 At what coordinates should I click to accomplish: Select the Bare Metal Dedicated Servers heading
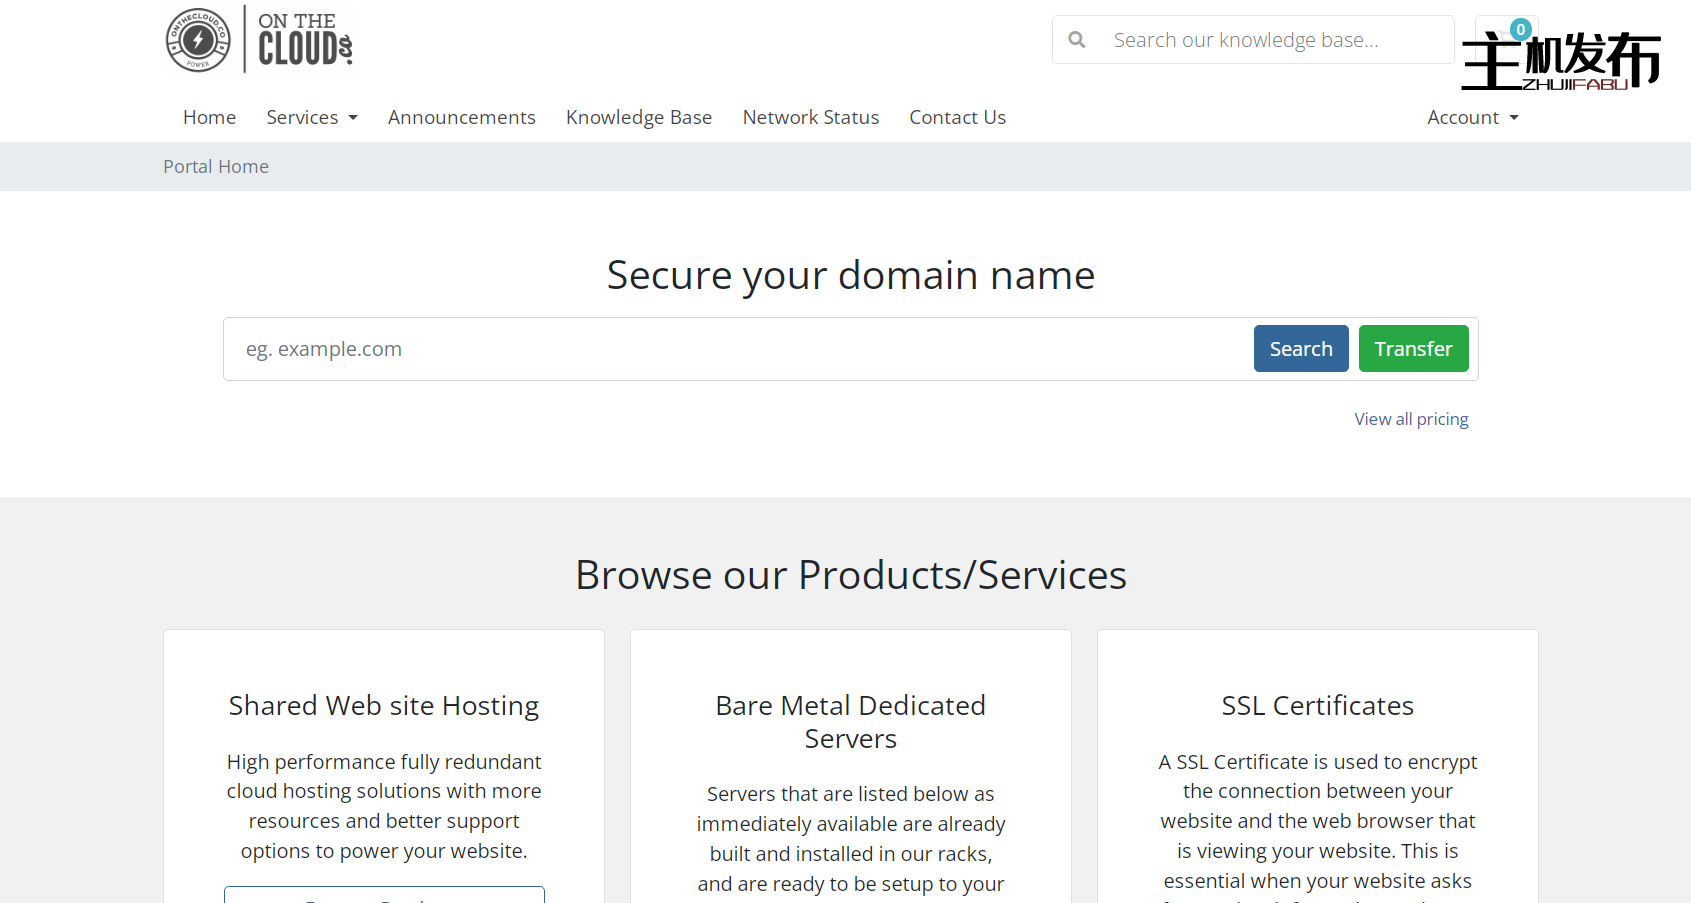coord(850,722)
